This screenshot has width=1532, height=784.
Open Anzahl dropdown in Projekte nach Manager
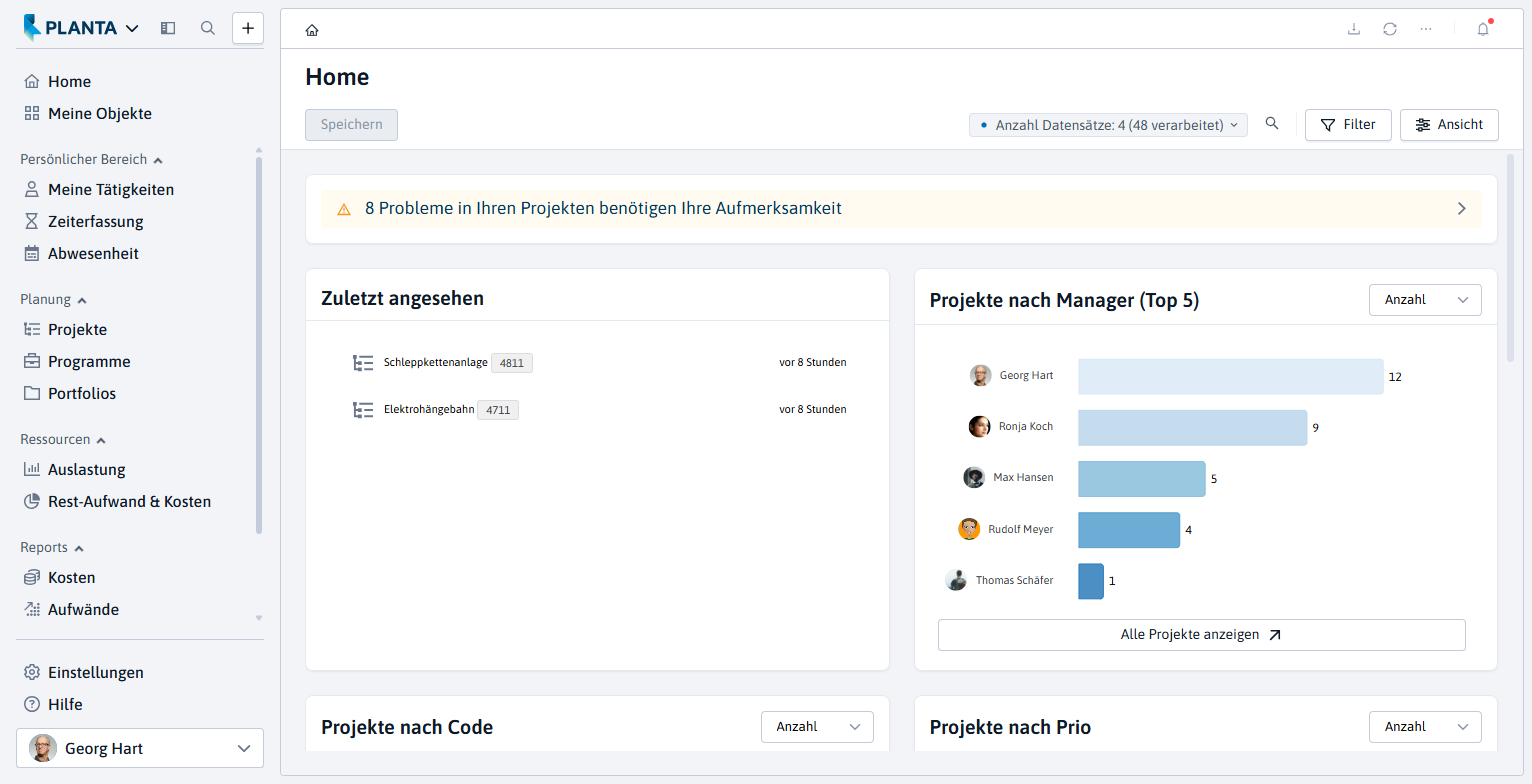pyautogui.click(x=1425, y=300)
